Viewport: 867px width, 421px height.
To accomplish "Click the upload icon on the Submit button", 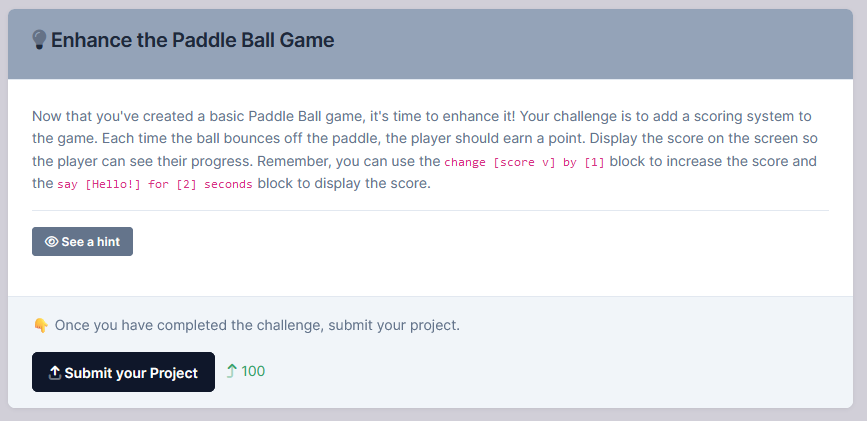I will click(55, 373).
